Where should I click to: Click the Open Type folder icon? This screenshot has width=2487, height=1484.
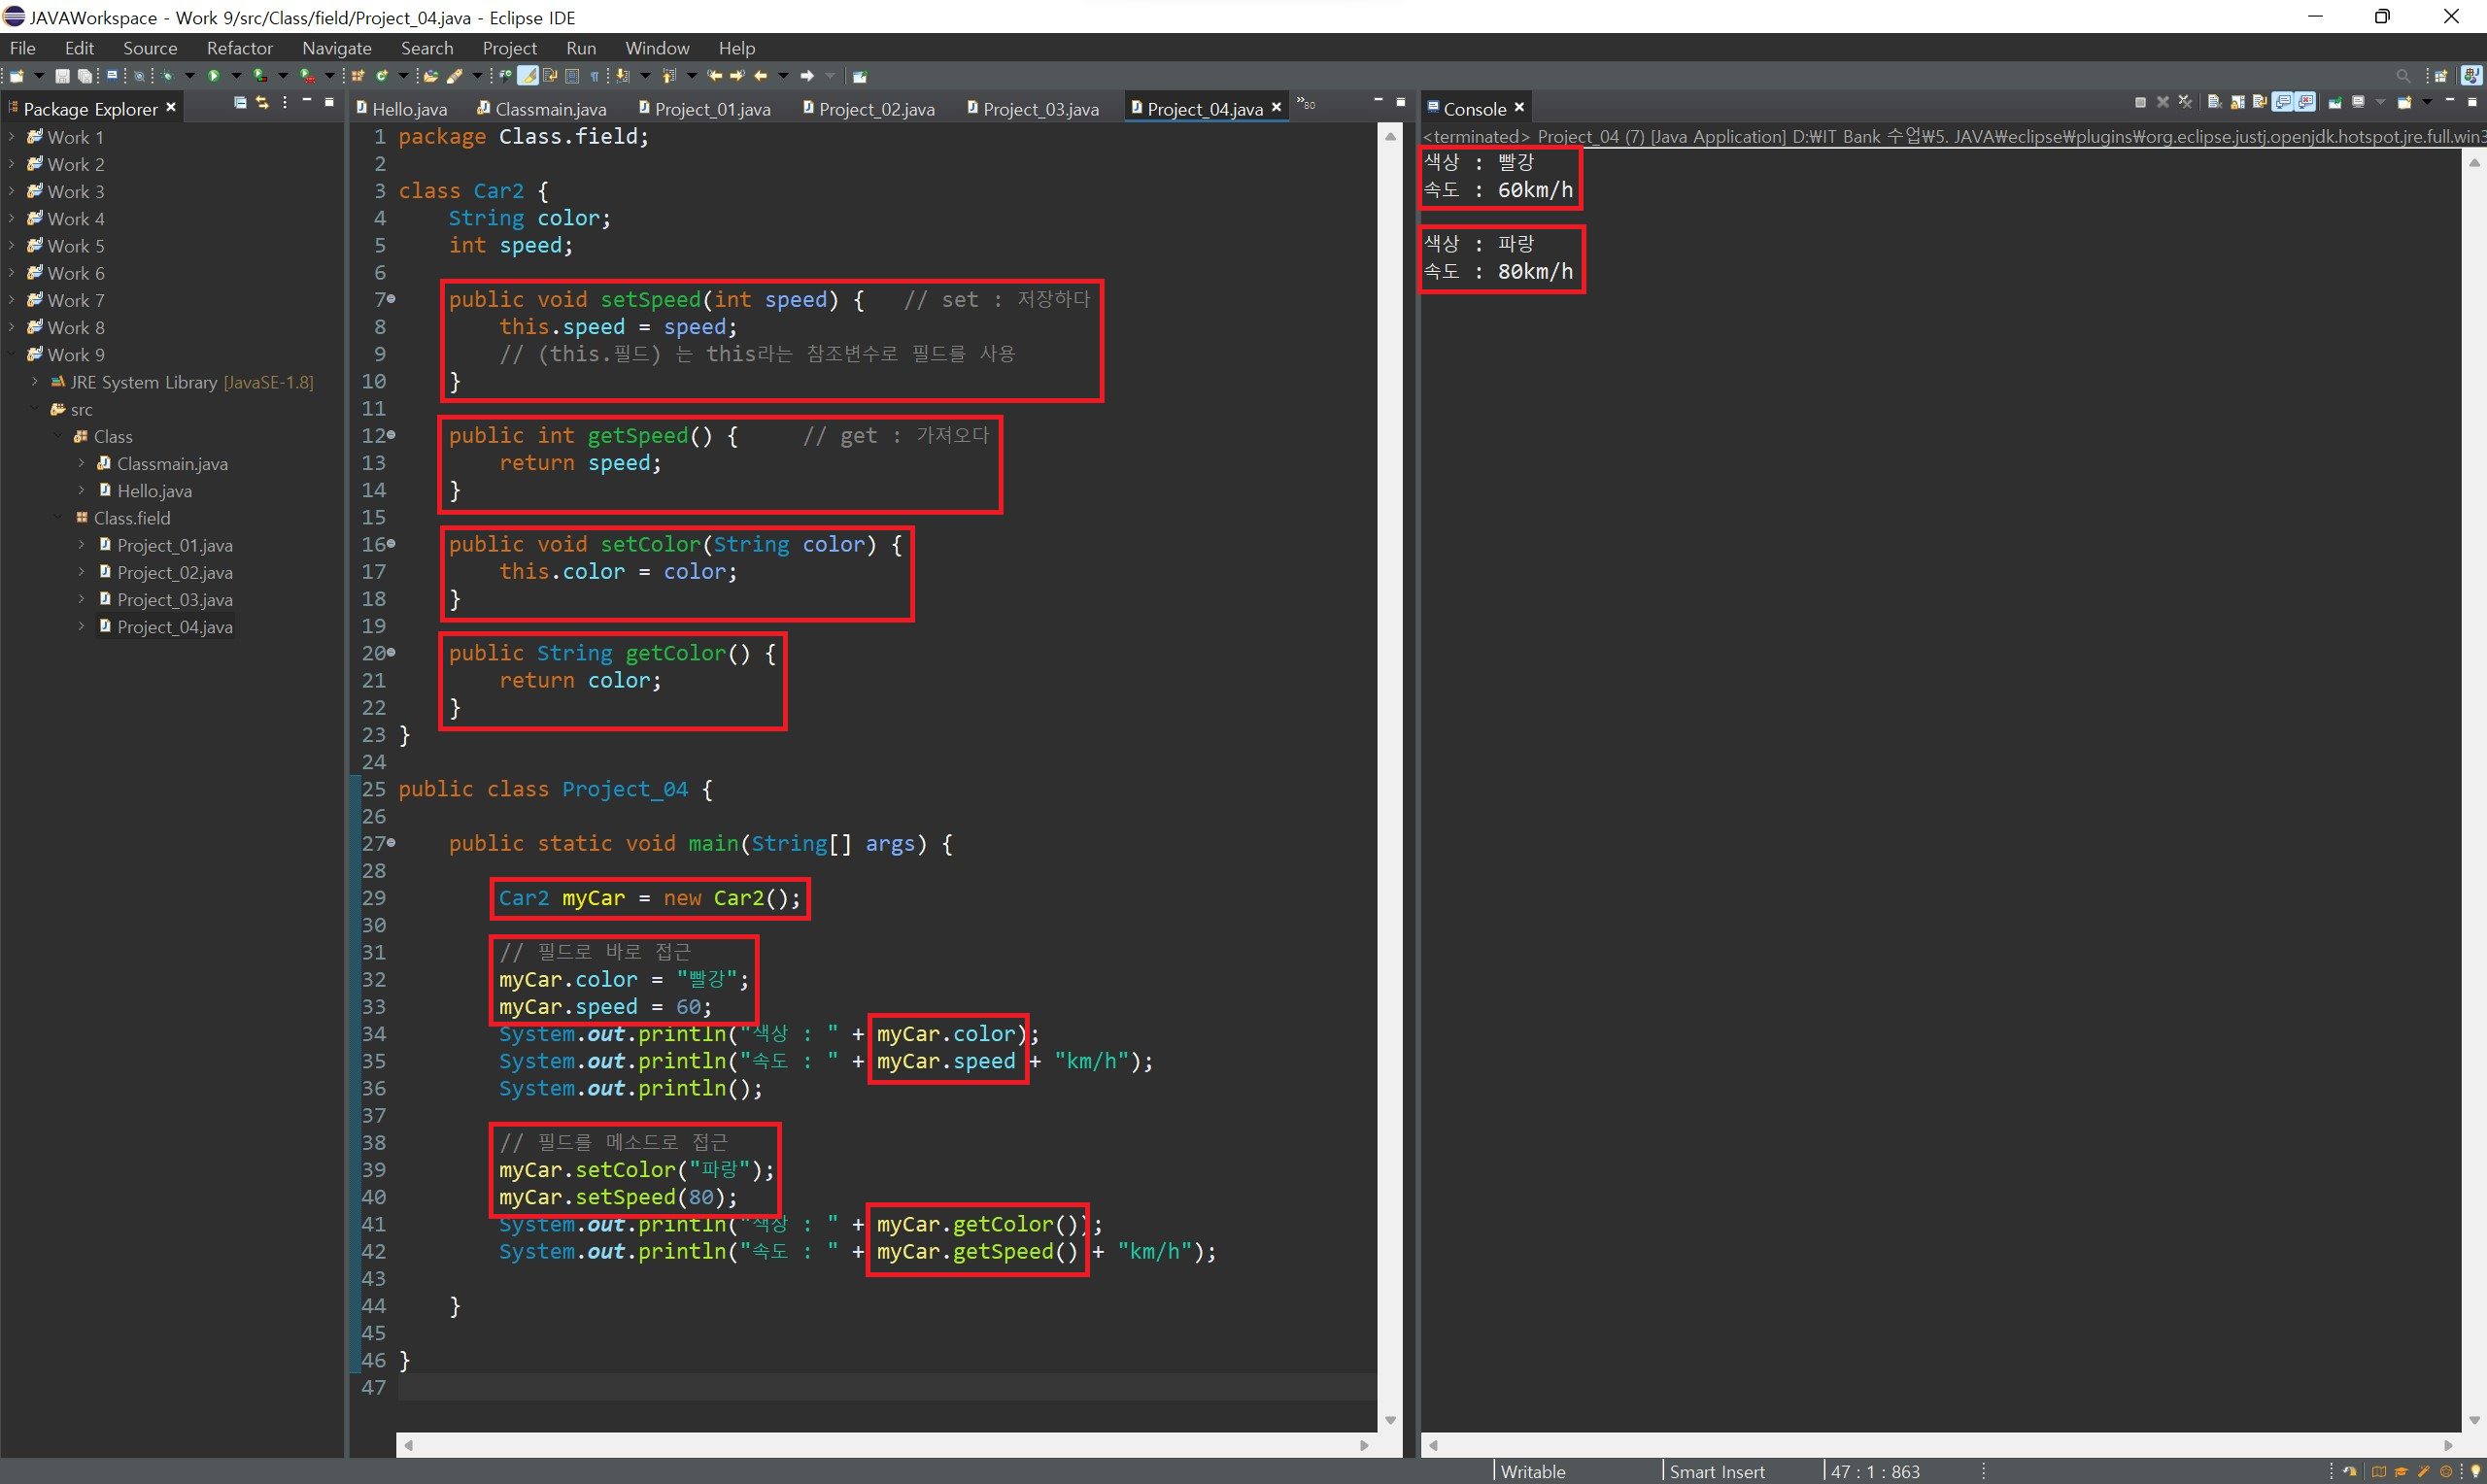click(430, 76)
